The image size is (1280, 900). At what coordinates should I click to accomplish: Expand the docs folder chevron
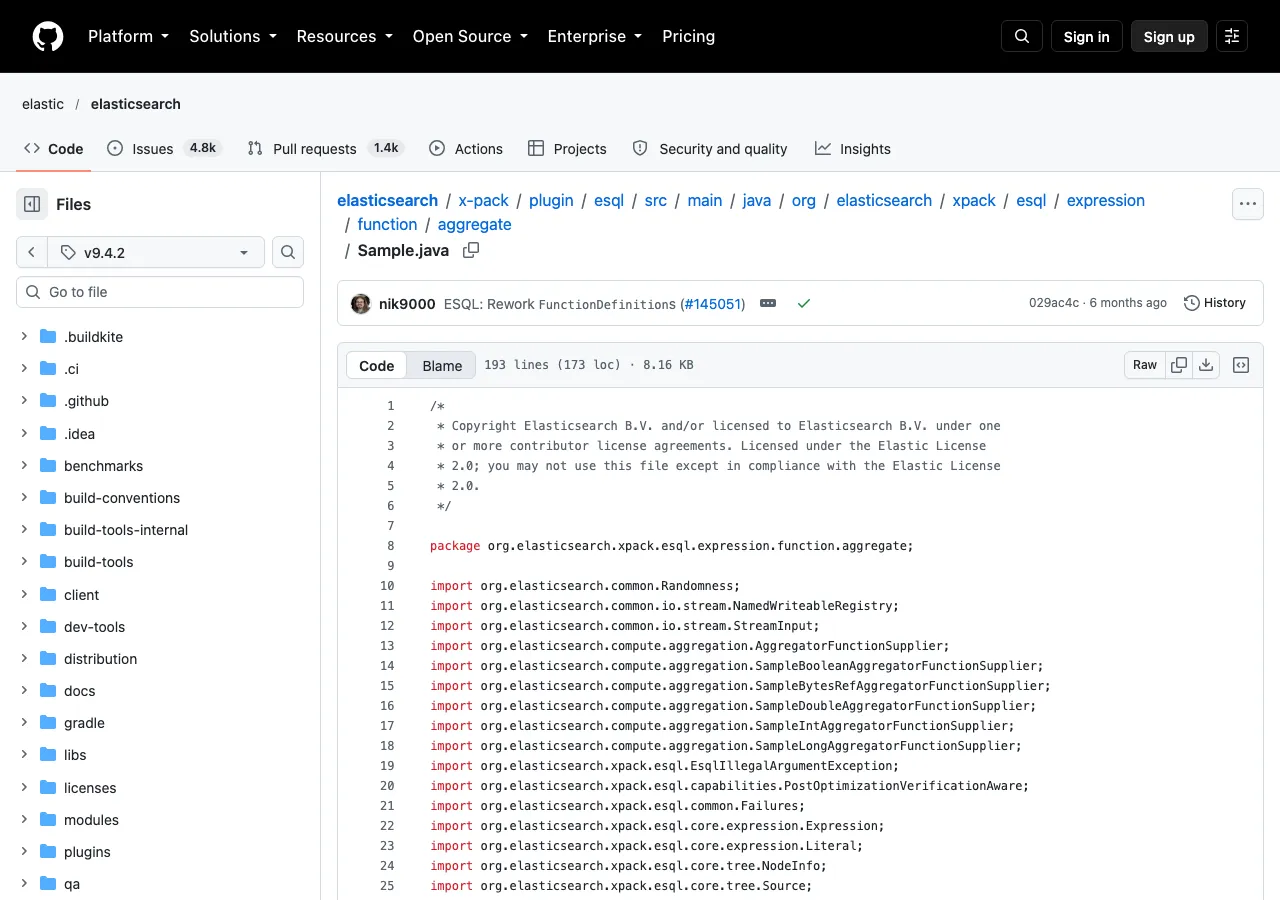pos(25,690)
